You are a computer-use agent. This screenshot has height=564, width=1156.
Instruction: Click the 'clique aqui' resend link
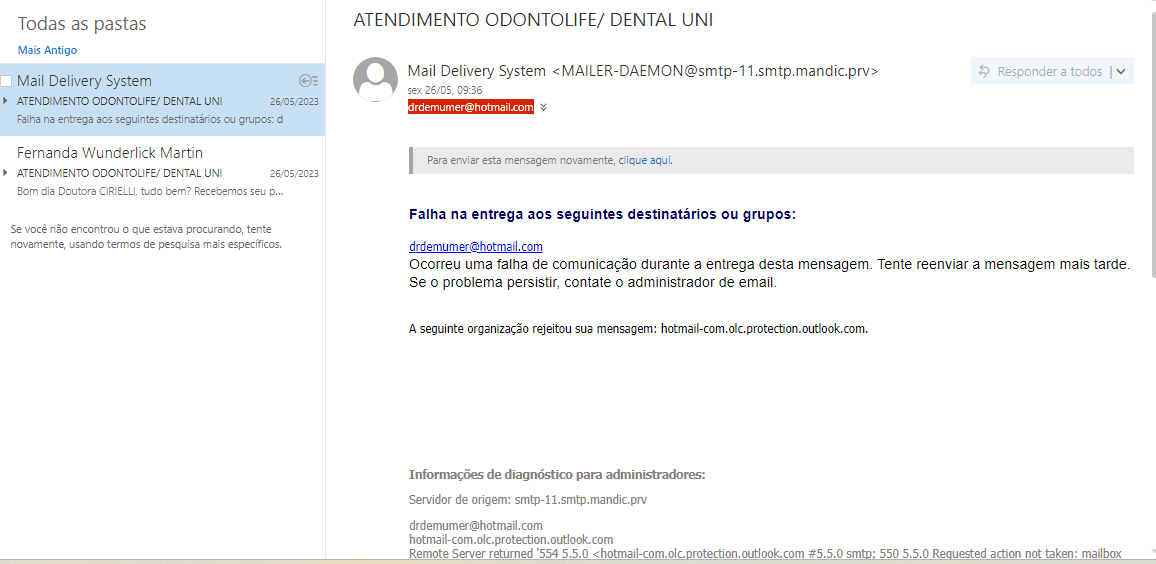[x=645, y=160]
